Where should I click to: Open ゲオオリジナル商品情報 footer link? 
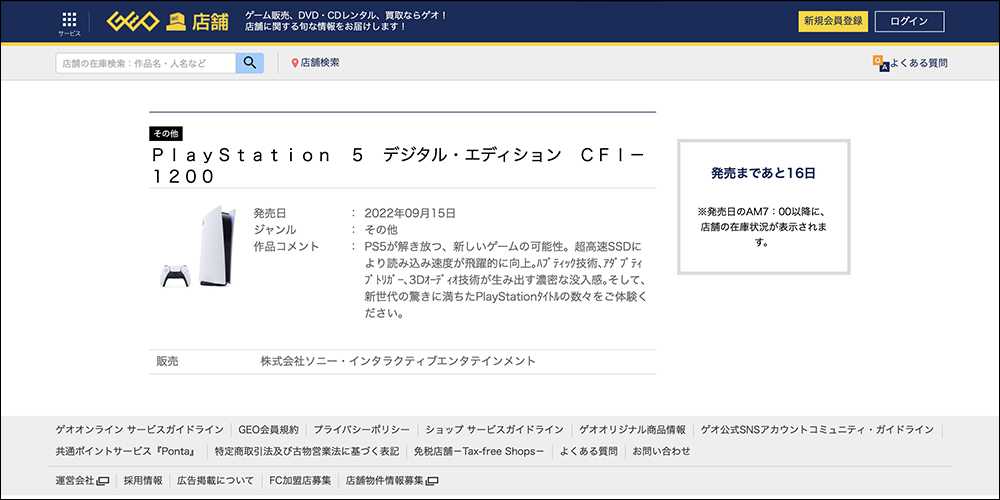point(632,429)
